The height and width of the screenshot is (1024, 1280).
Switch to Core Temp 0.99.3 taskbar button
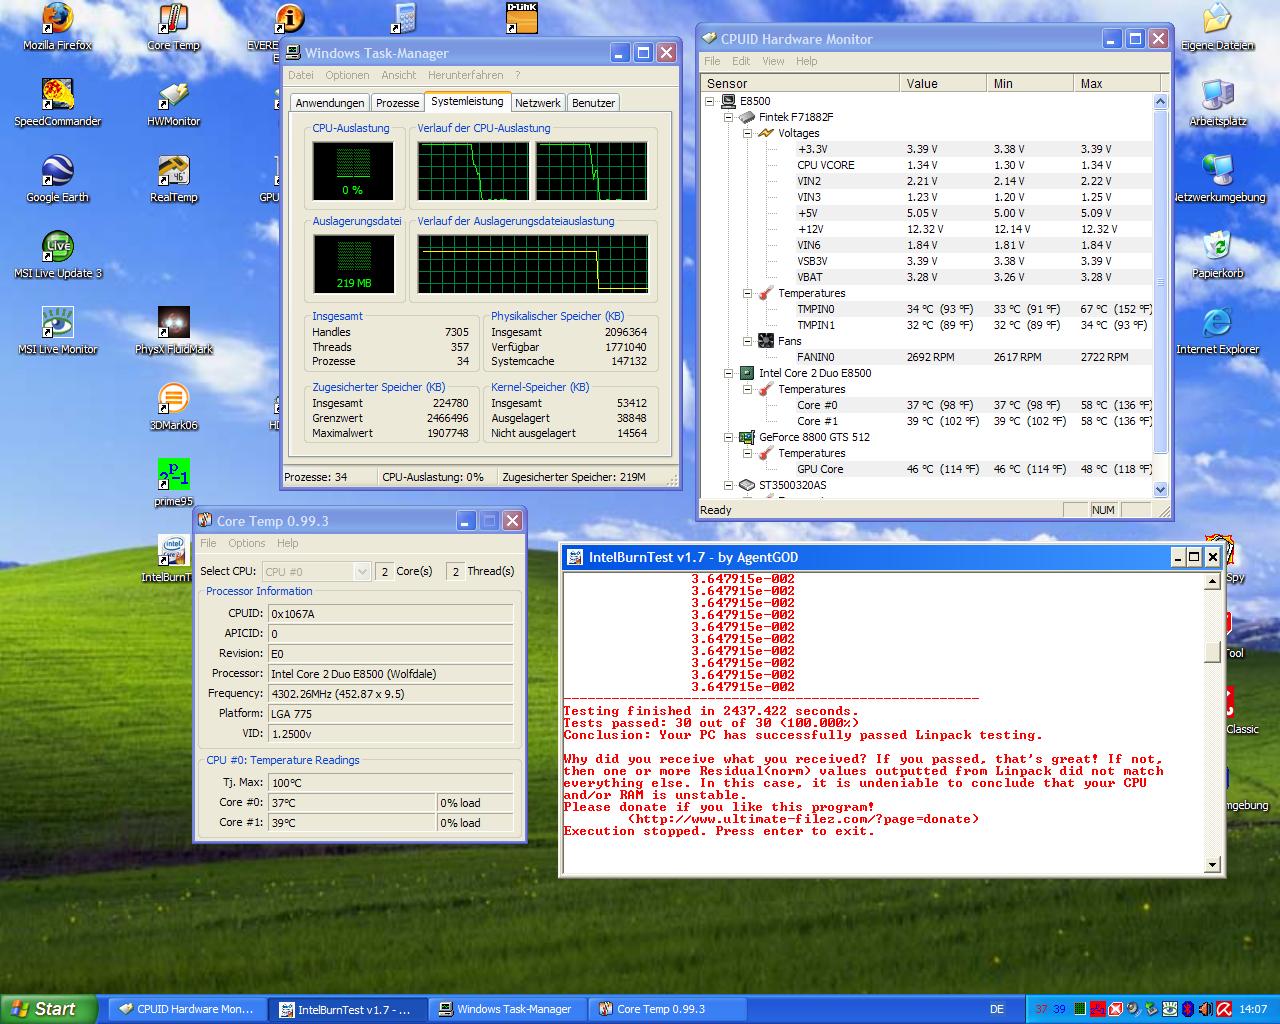[x=669, y=1009]
